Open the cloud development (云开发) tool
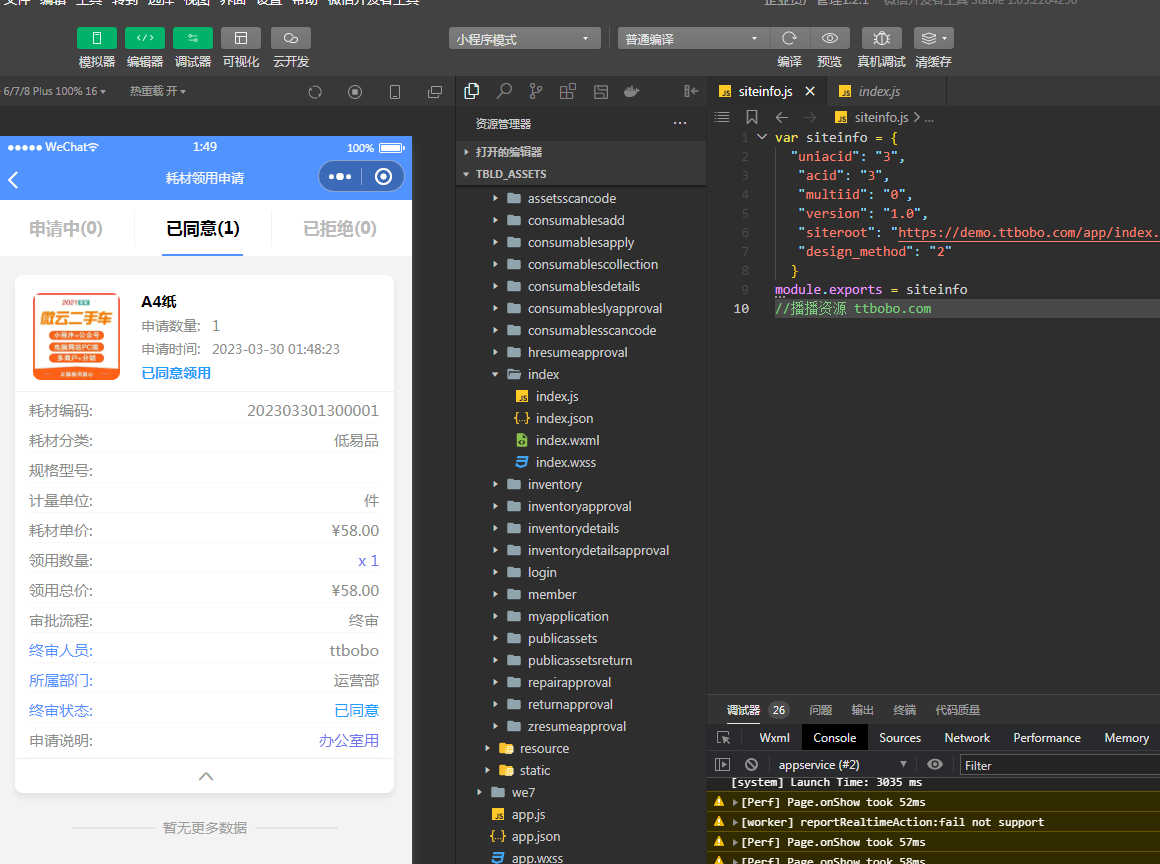Screen dimensions: 1160x864 (x=291, y=38)
